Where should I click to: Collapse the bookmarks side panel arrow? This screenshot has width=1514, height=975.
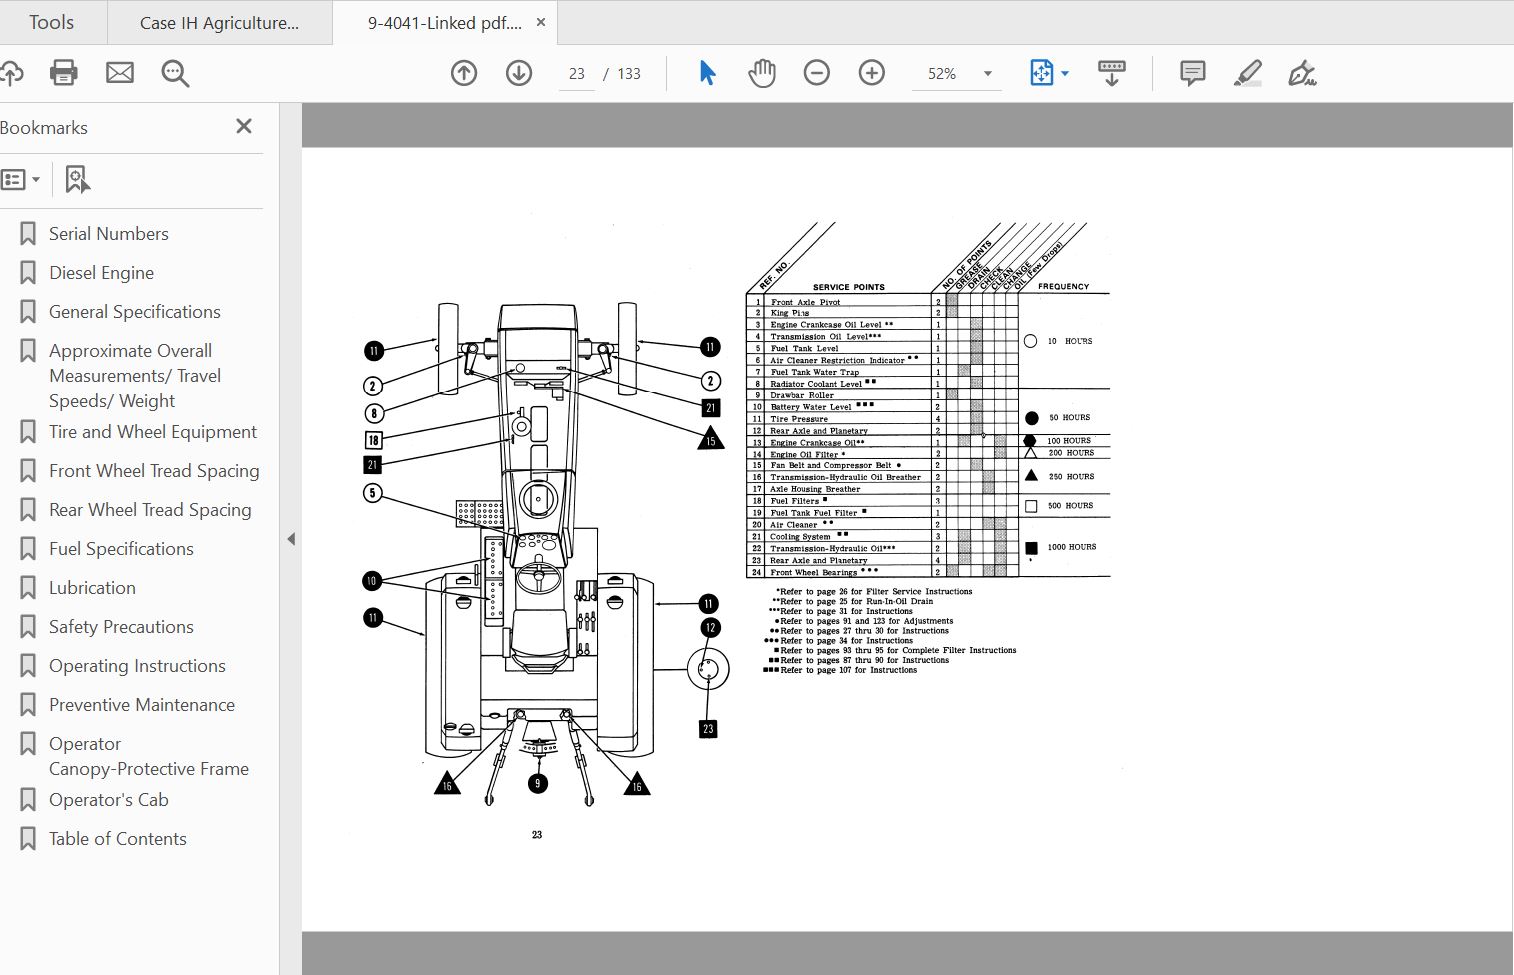pyautogui.click(x=291, y=539)
